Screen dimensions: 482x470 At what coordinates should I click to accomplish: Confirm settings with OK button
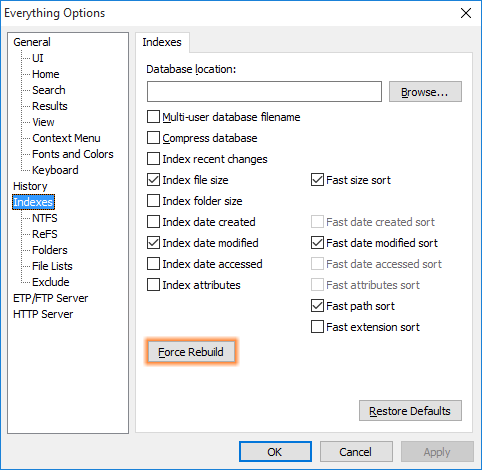pyautogui.click(x=275, y=452)
